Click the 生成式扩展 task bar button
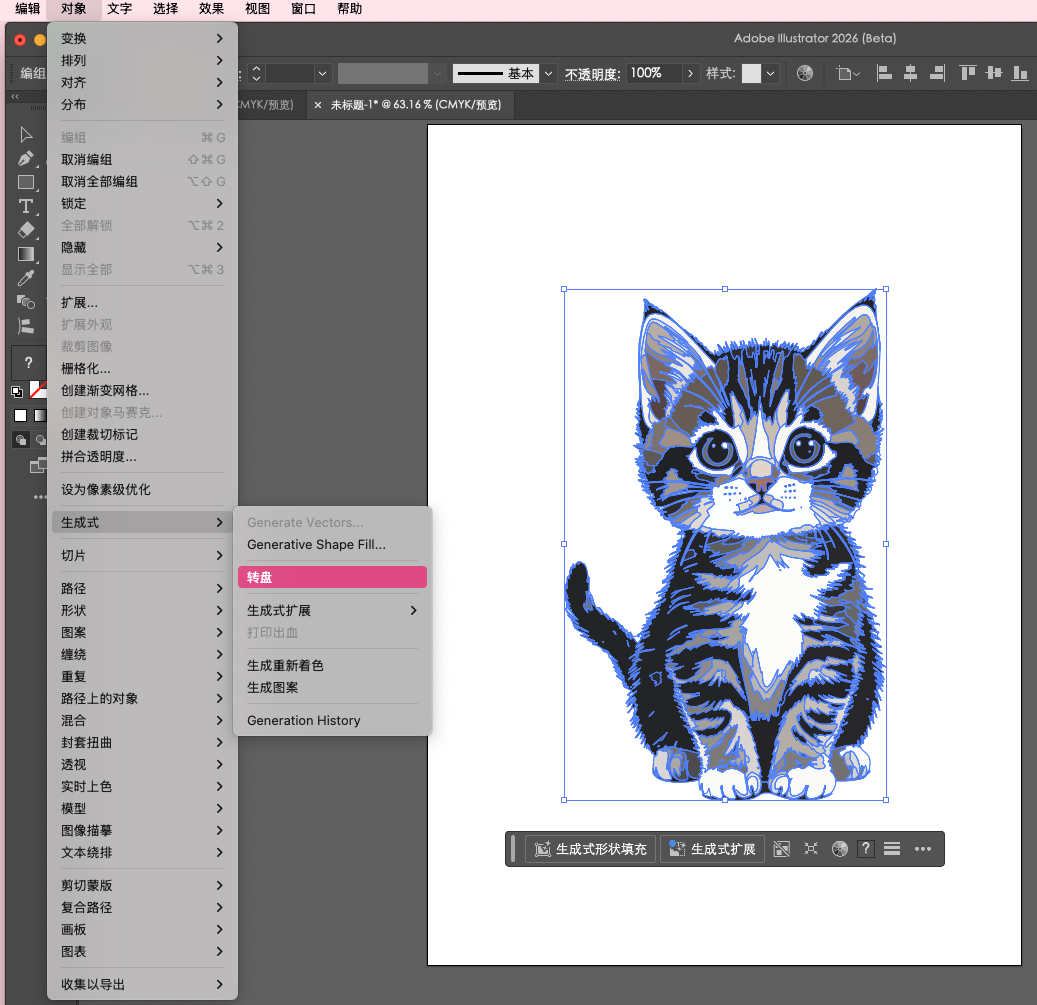 (x=712, y=849)
